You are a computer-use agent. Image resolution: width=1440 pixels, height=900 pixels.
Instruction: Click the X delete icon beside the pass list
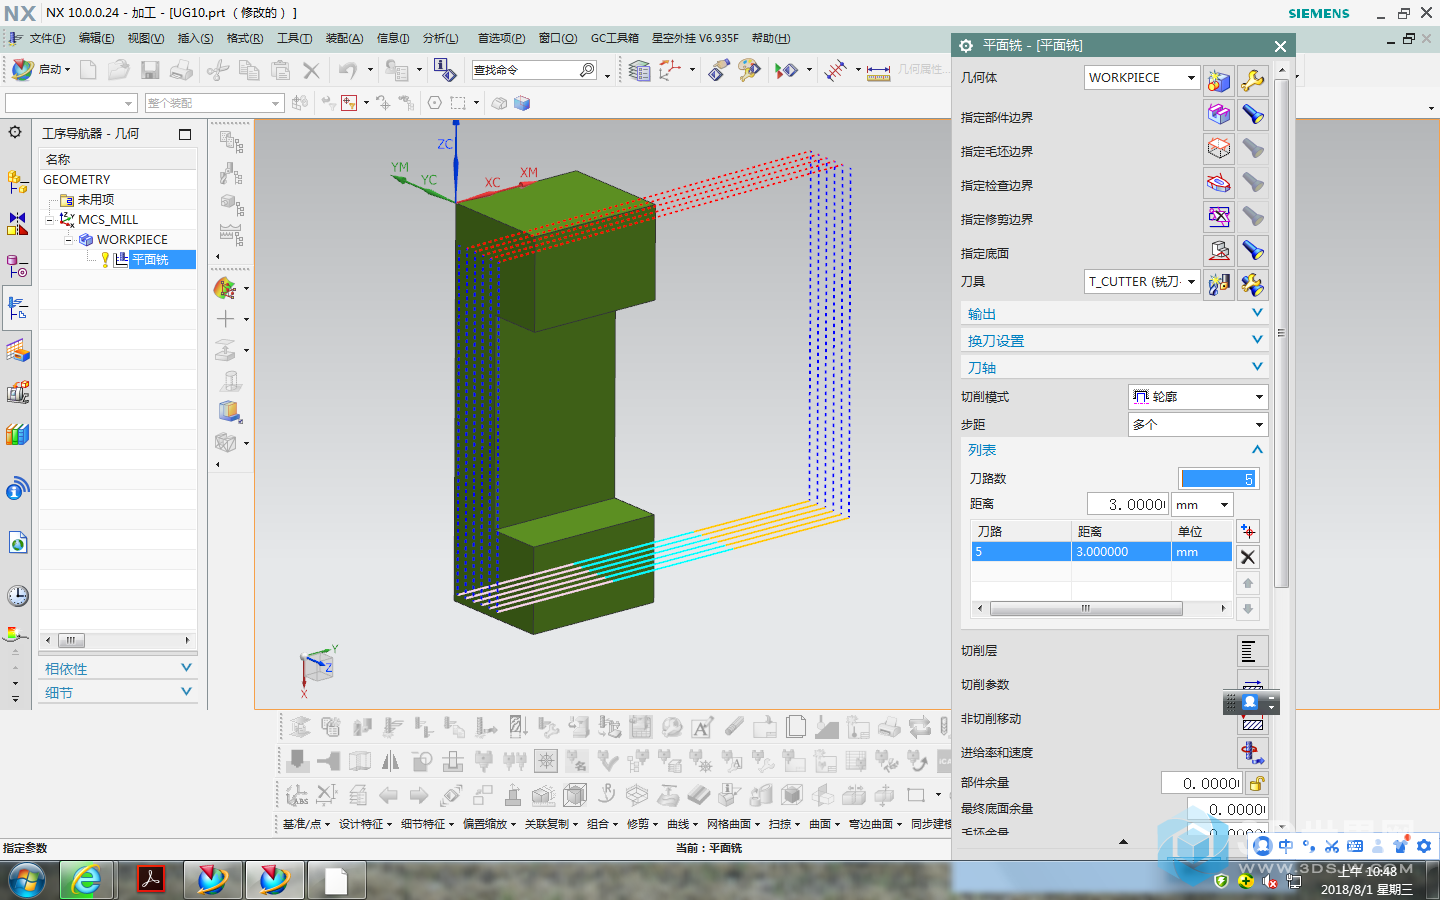[1248, 557]
